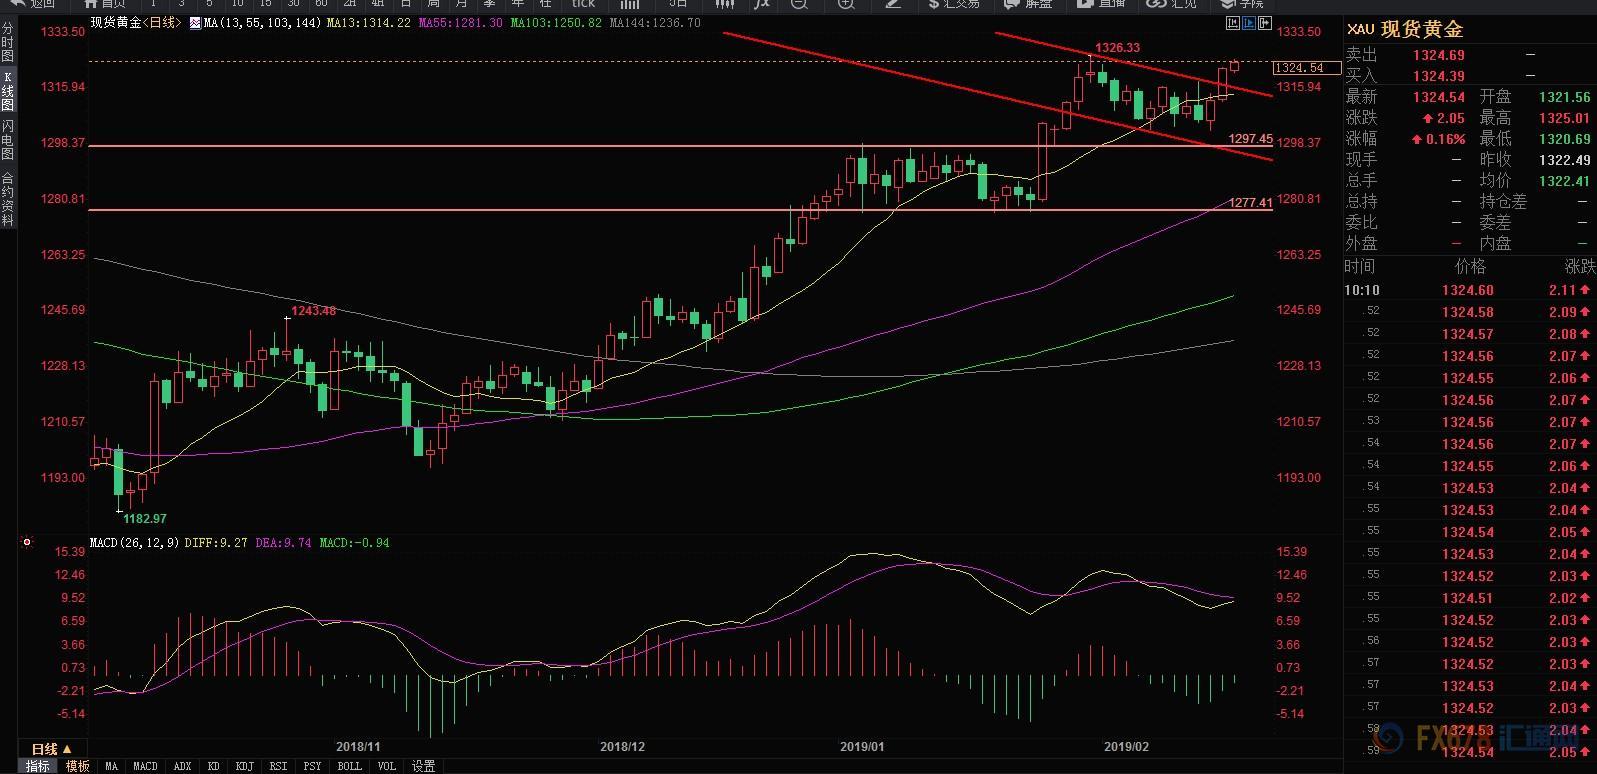Select the 指标 tab at bottom

click(37, 766)
